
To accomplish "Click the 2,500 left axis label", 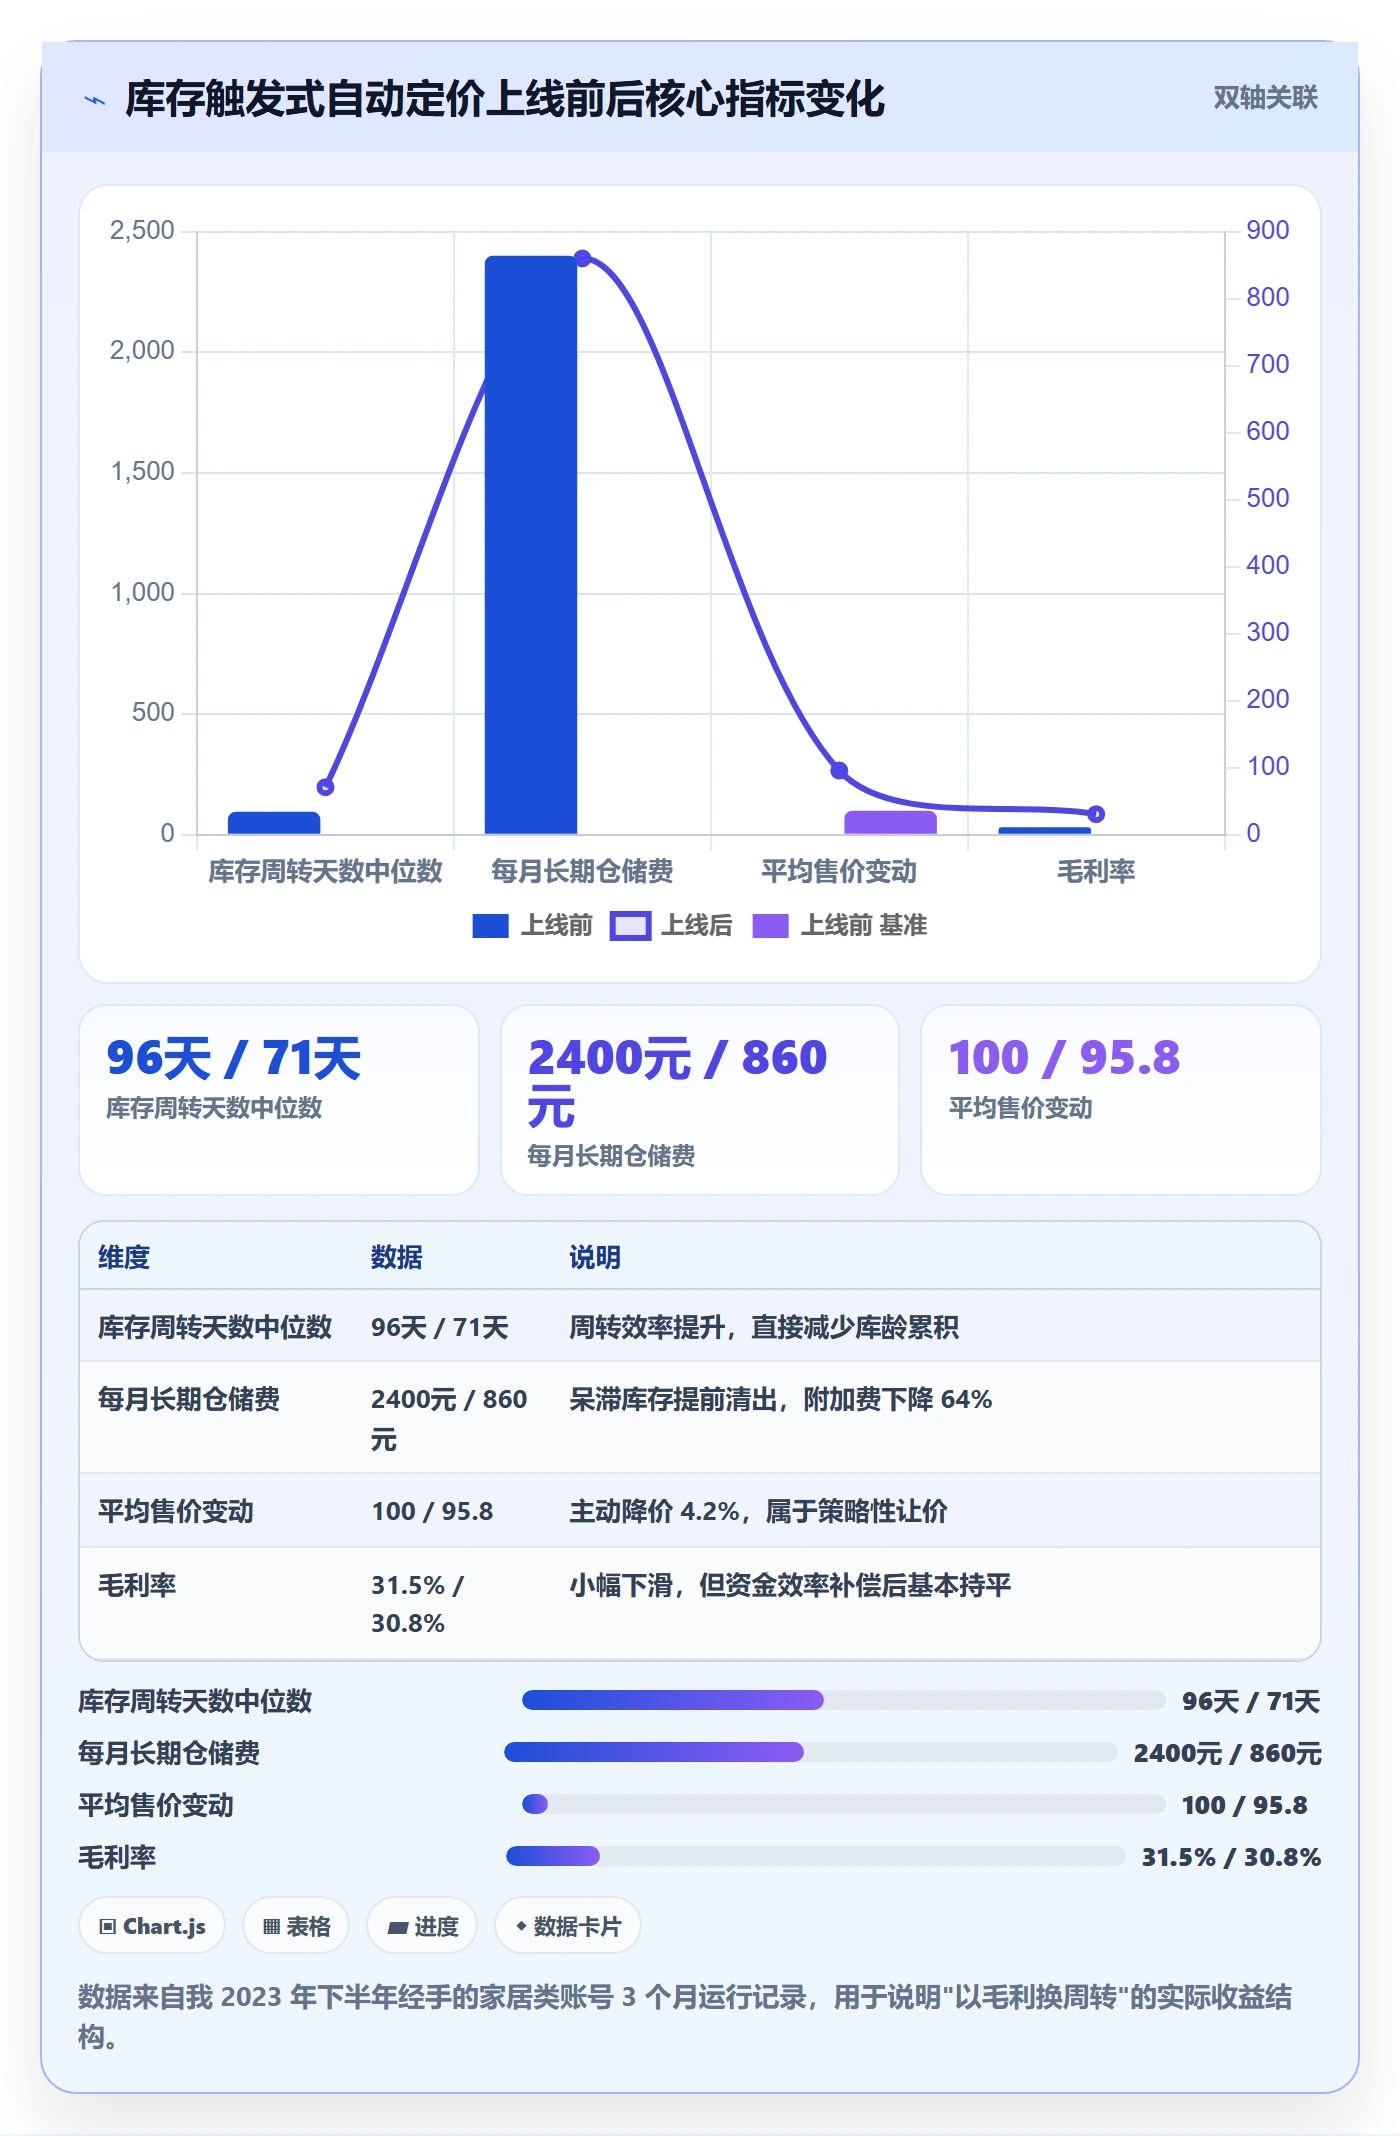I will 142,231.
